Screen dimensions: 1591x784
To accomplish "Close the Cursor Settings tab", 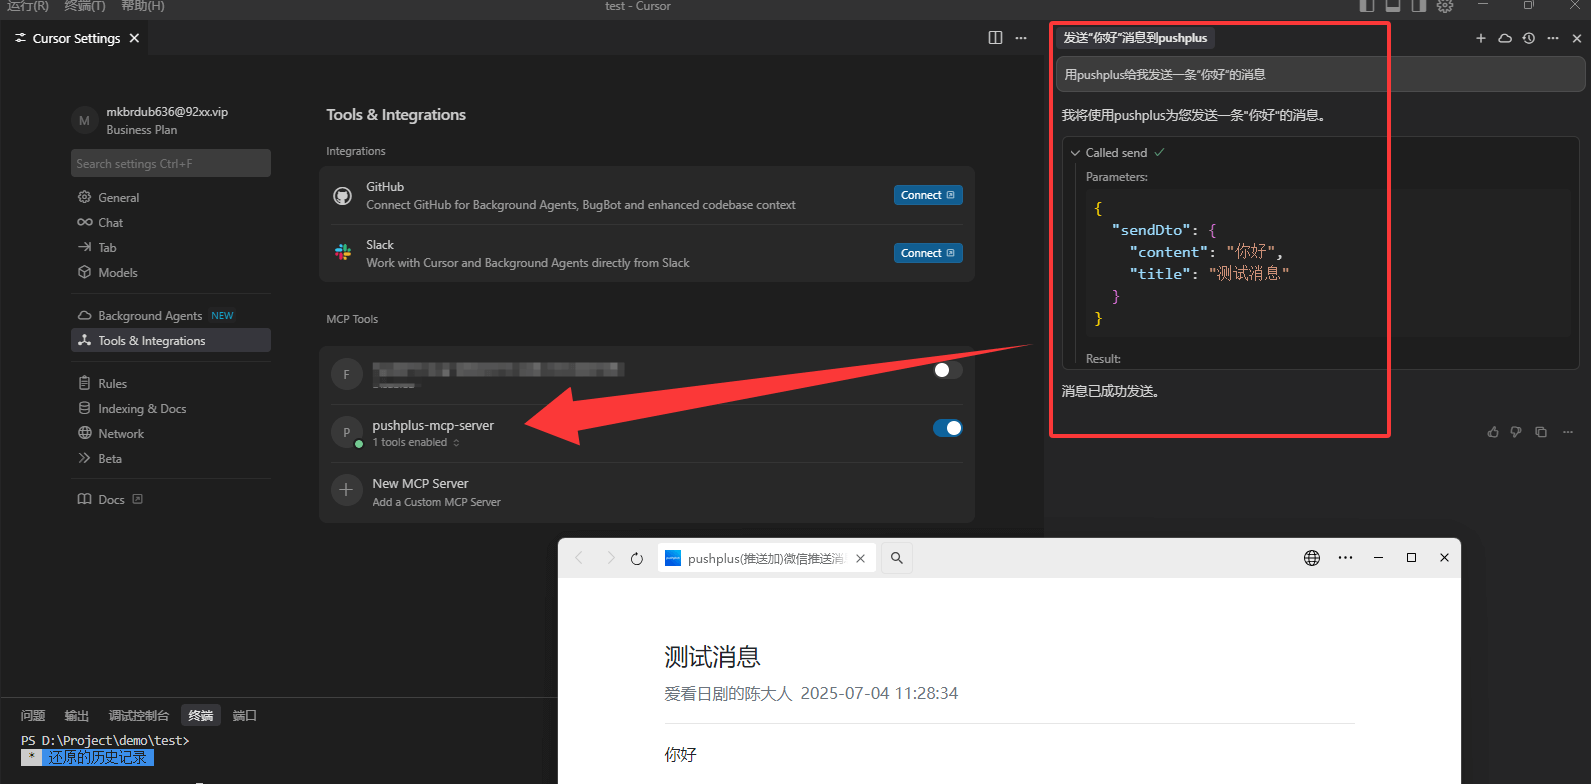I will click(134, 38).
